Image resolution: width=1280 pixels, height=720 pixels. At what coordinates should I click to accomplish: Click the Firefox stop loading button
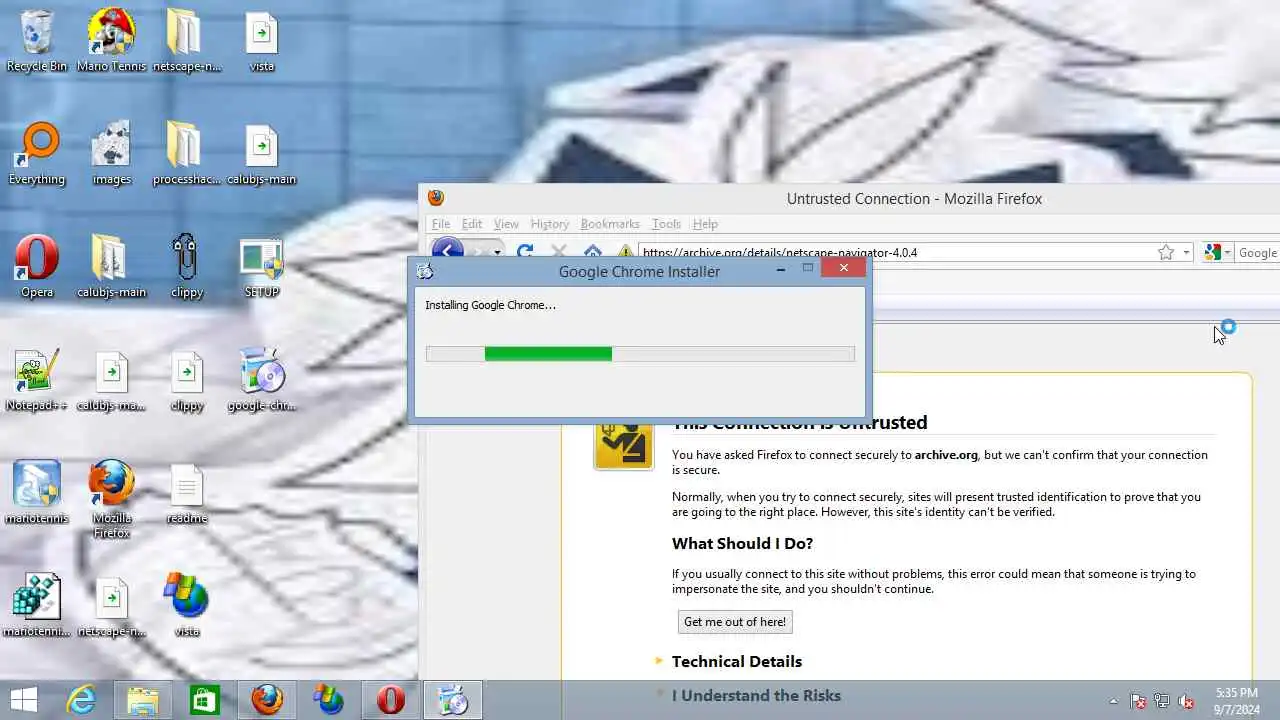pos(559,252)
